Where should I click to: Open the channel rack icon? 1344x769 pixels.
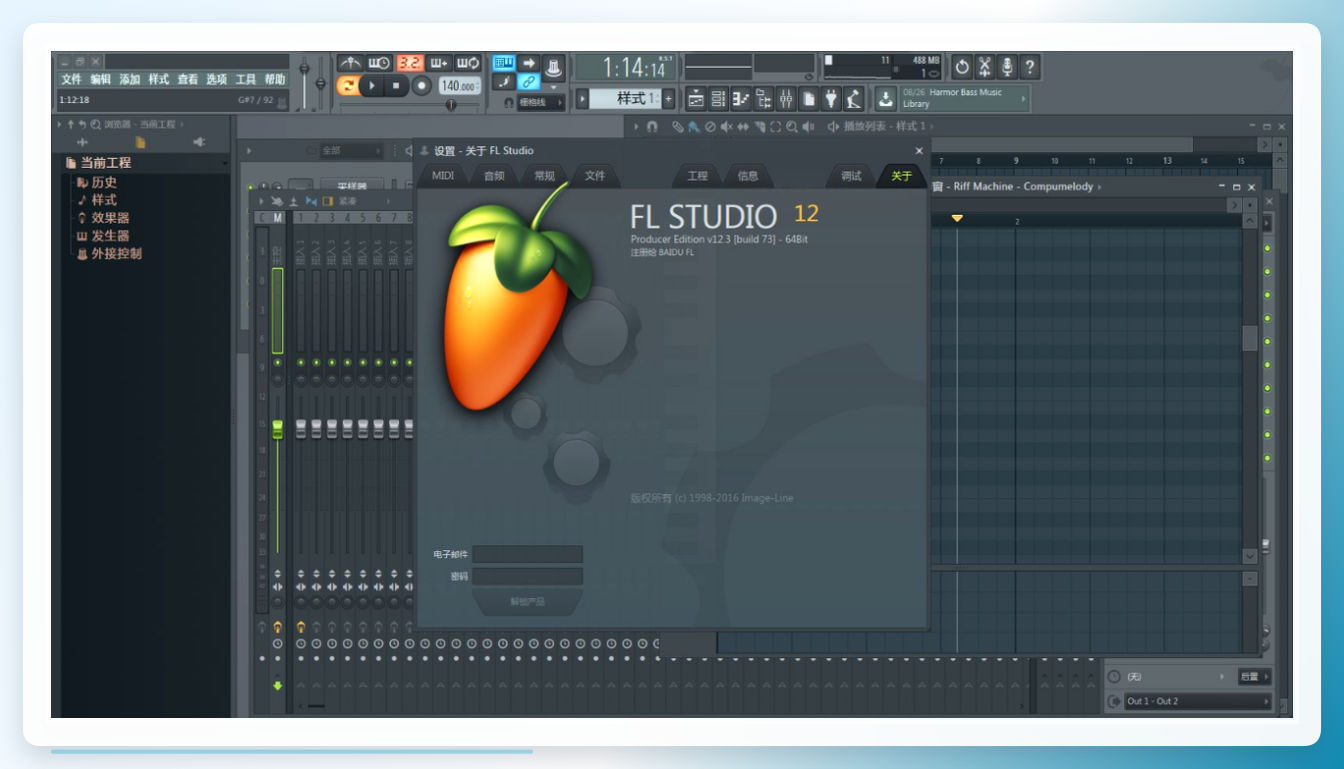pyautogui.click(x=718, y=98)
